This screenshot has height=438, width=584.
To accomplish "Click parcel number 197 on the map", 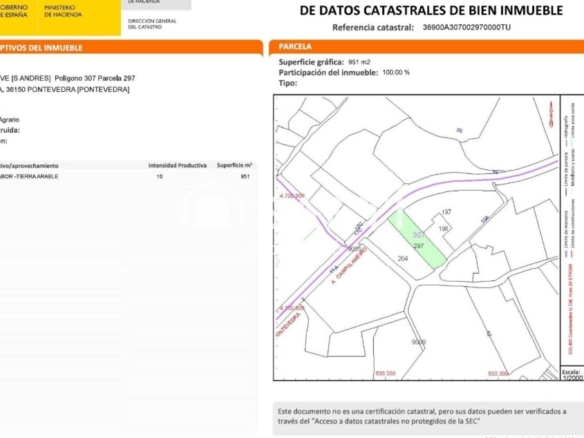I will 446,212.
